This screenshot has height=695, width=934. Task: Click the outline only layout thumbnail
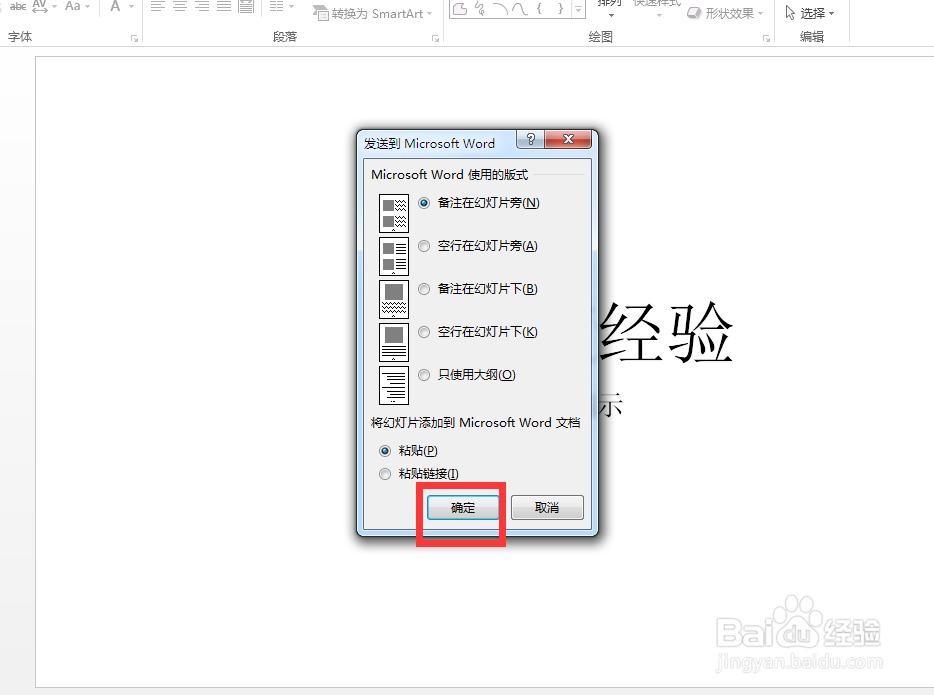click(x=394, y=385)
